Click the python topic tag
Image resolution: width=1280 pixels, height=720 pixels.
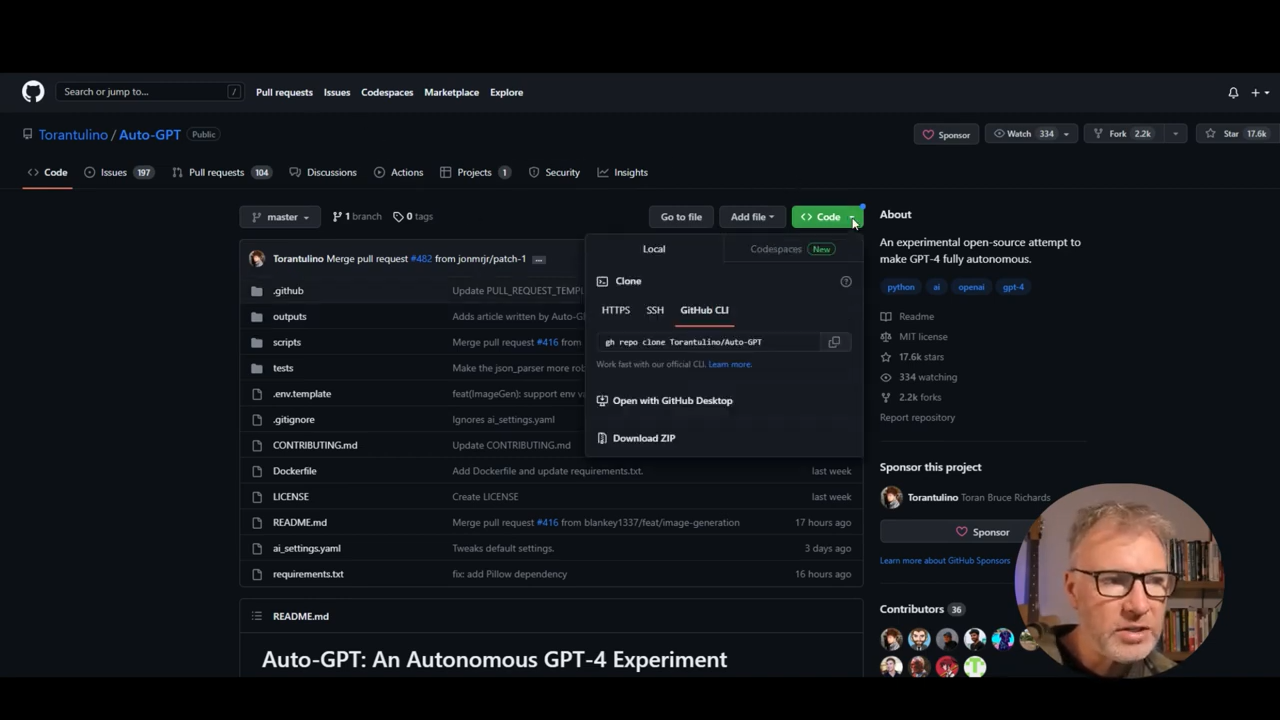tap(900, 287)
